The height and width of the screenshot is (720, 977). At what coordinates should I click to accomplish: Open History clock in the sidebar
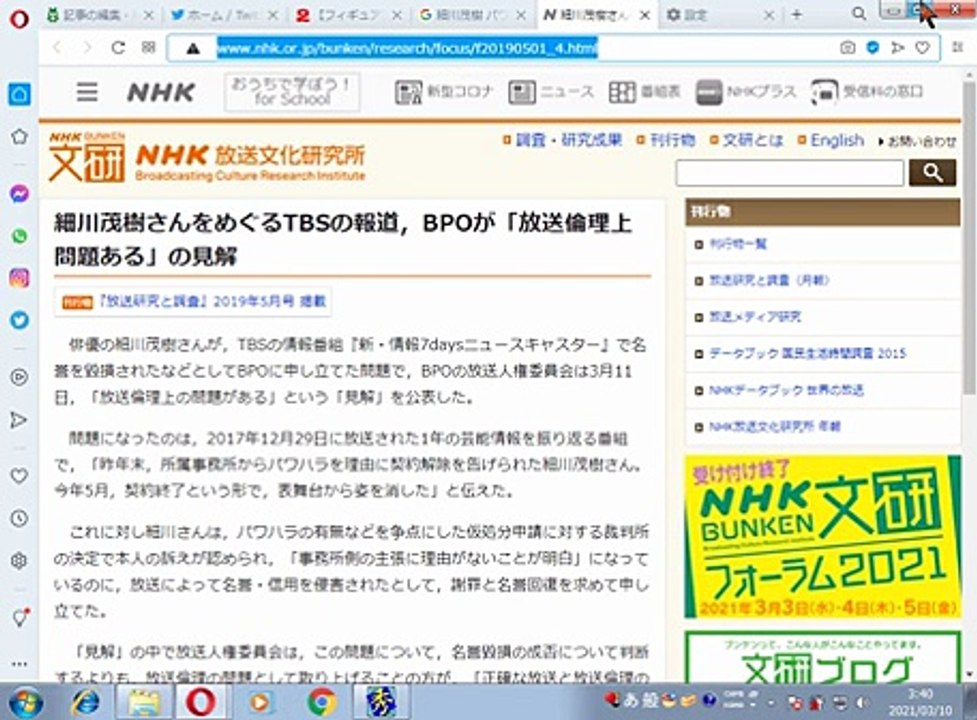click(x=19, y=518)
